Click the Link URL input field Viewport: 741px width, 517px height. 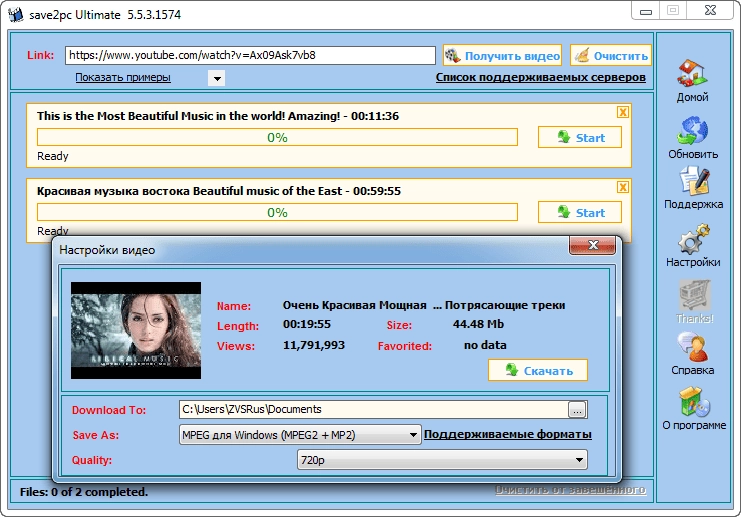pyautogui.click(x=250, y=55)
